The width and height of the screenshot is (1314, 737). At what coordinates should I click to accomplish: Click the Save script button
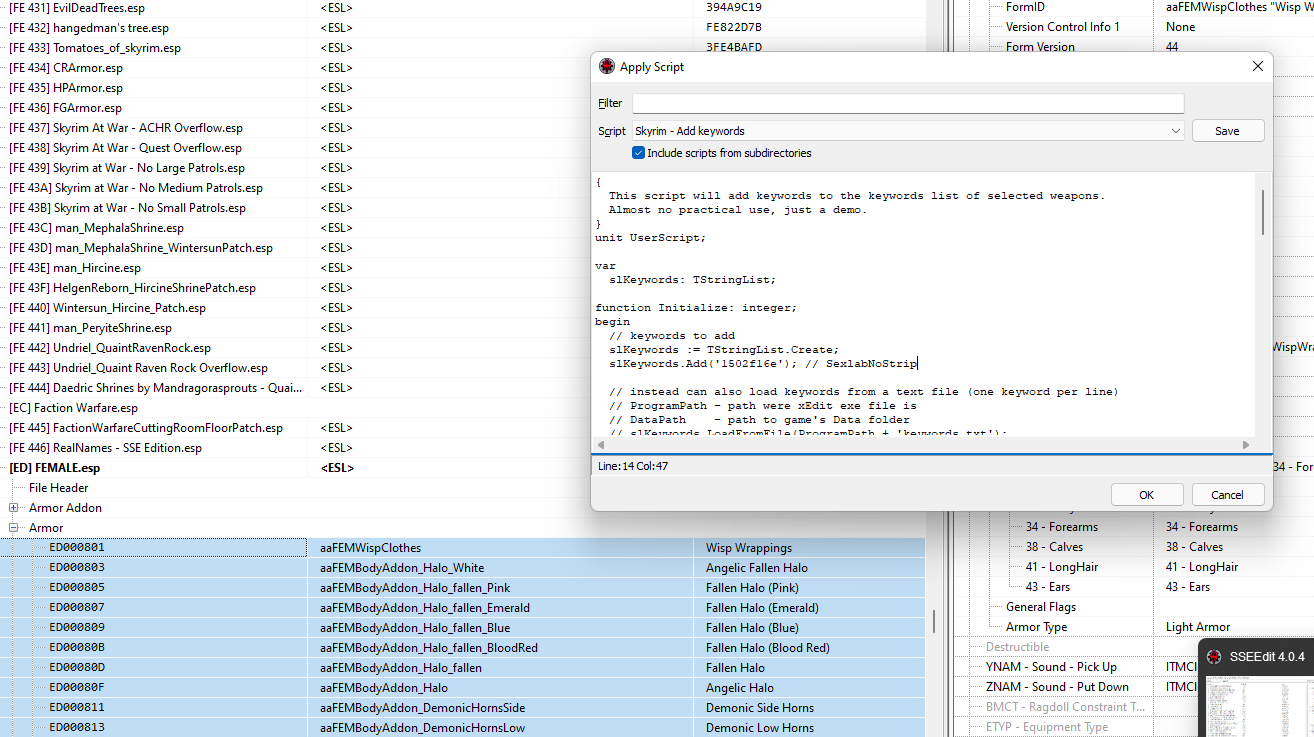(1228, 131)
